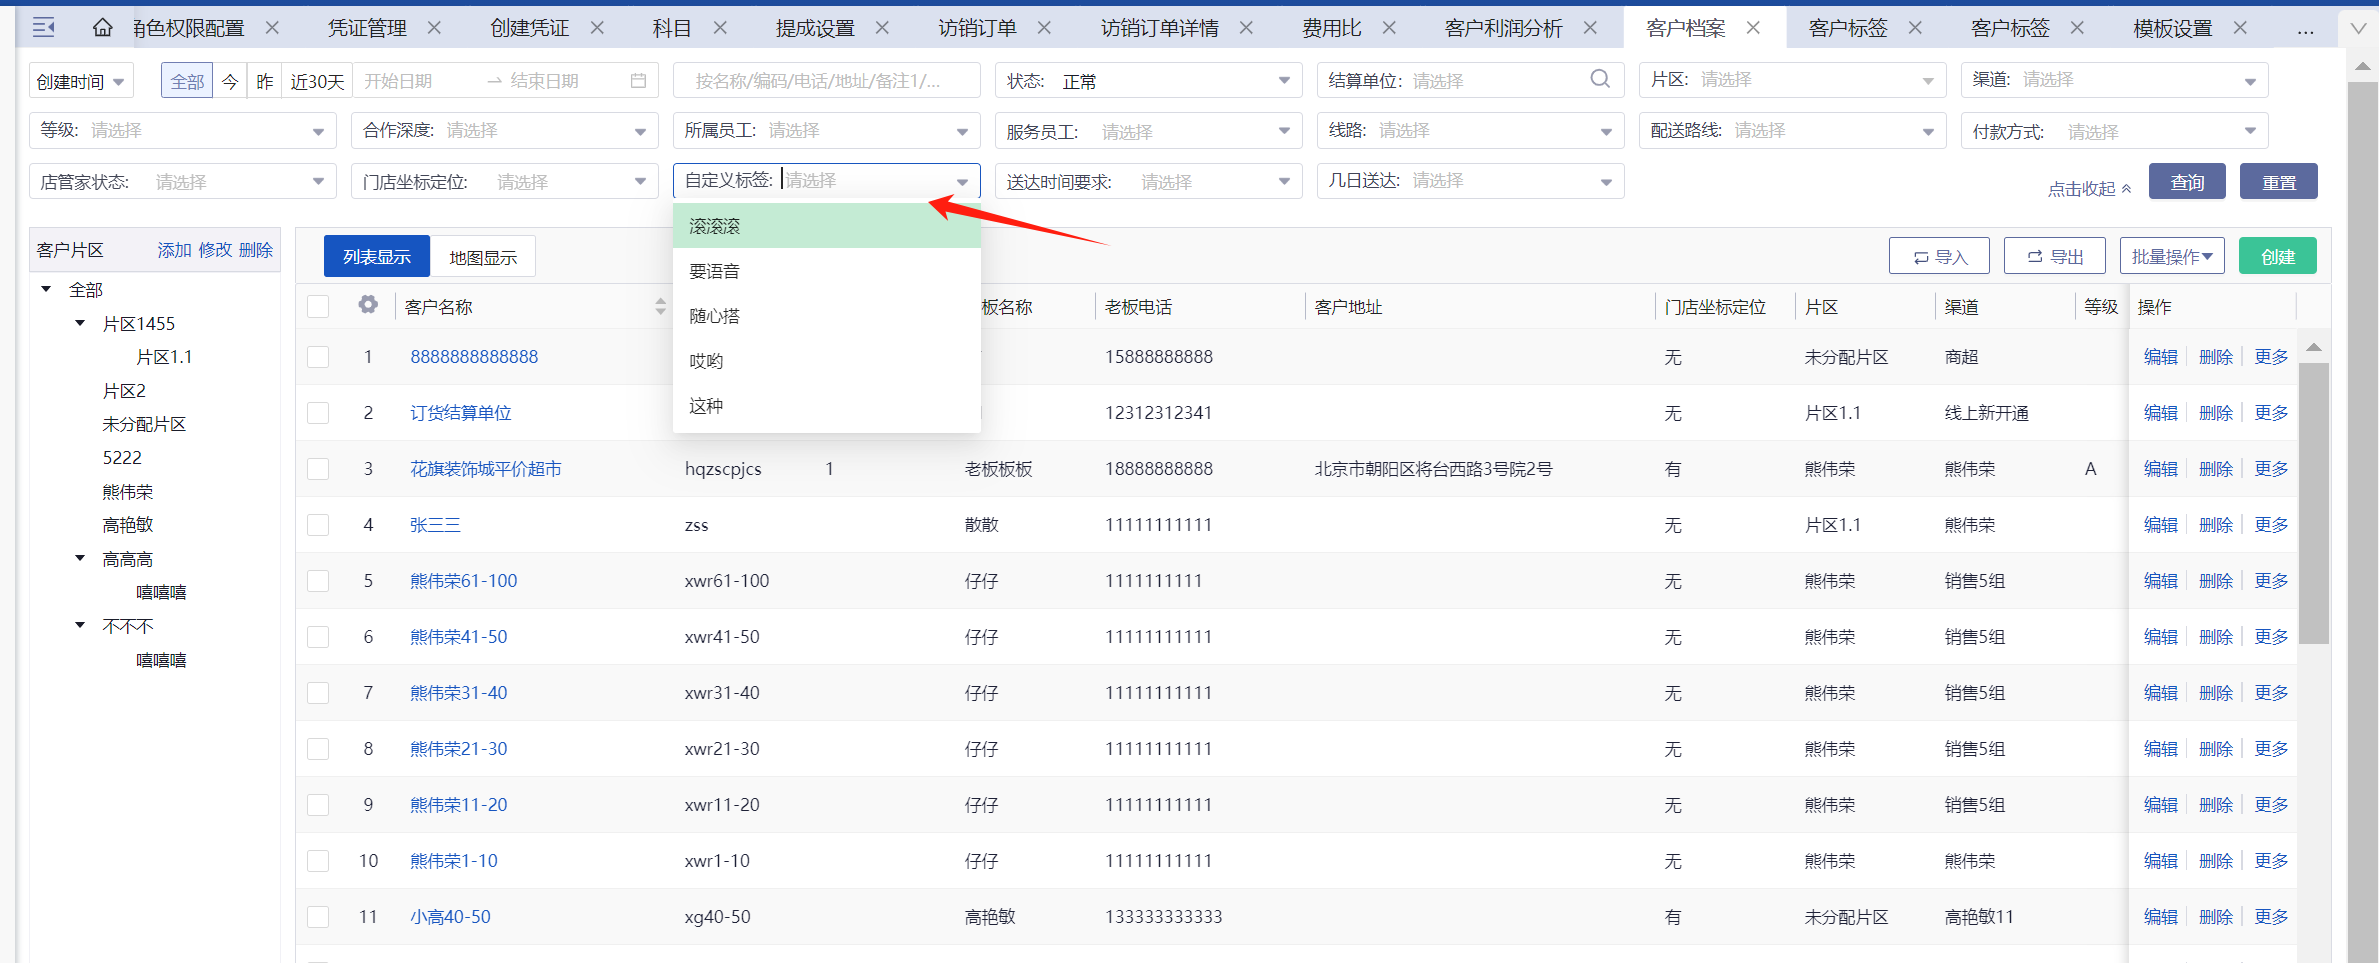Click the keyword search input field
Image resolution: width=2379 pixels, height=963 pixels.
click(x=826, y=81)
